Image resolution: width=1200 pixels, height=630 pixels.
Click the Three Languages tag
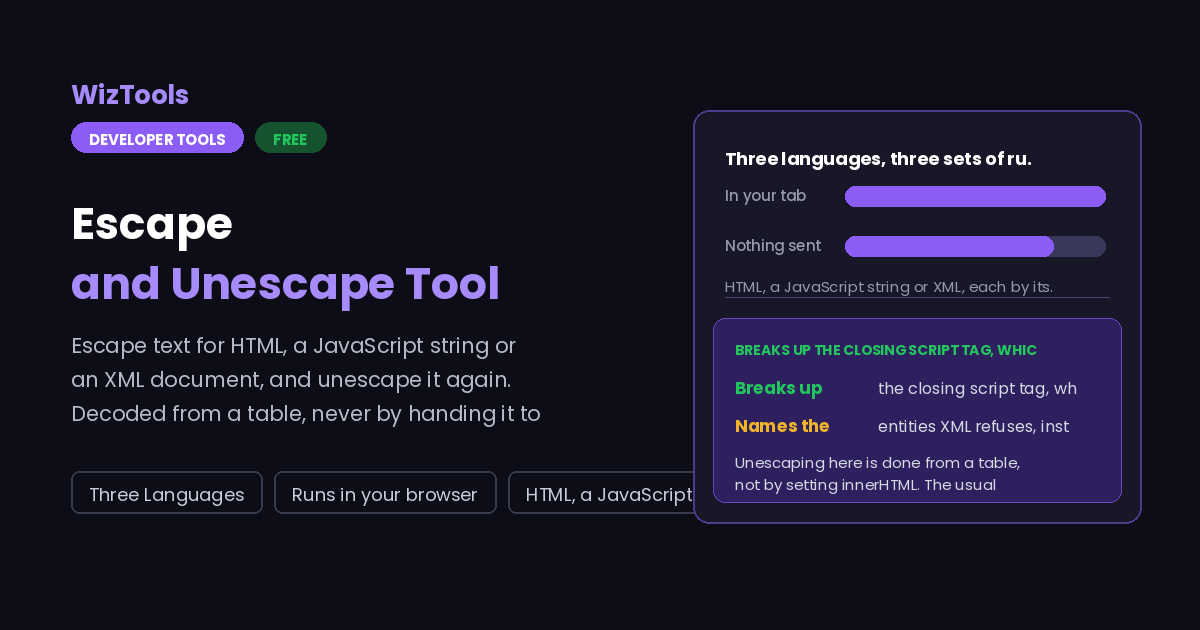(167, 493)
